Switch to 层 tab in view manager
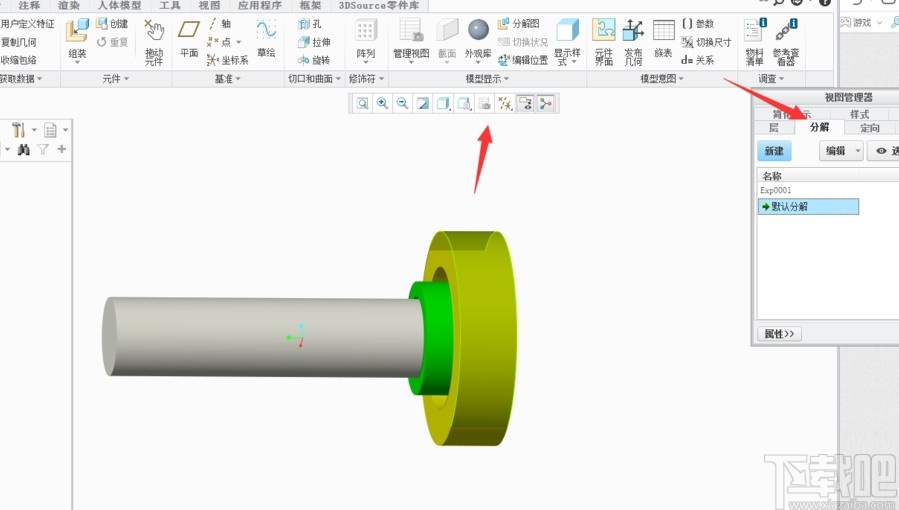Screen dimensions: 899x510 [x=773, y=127]
